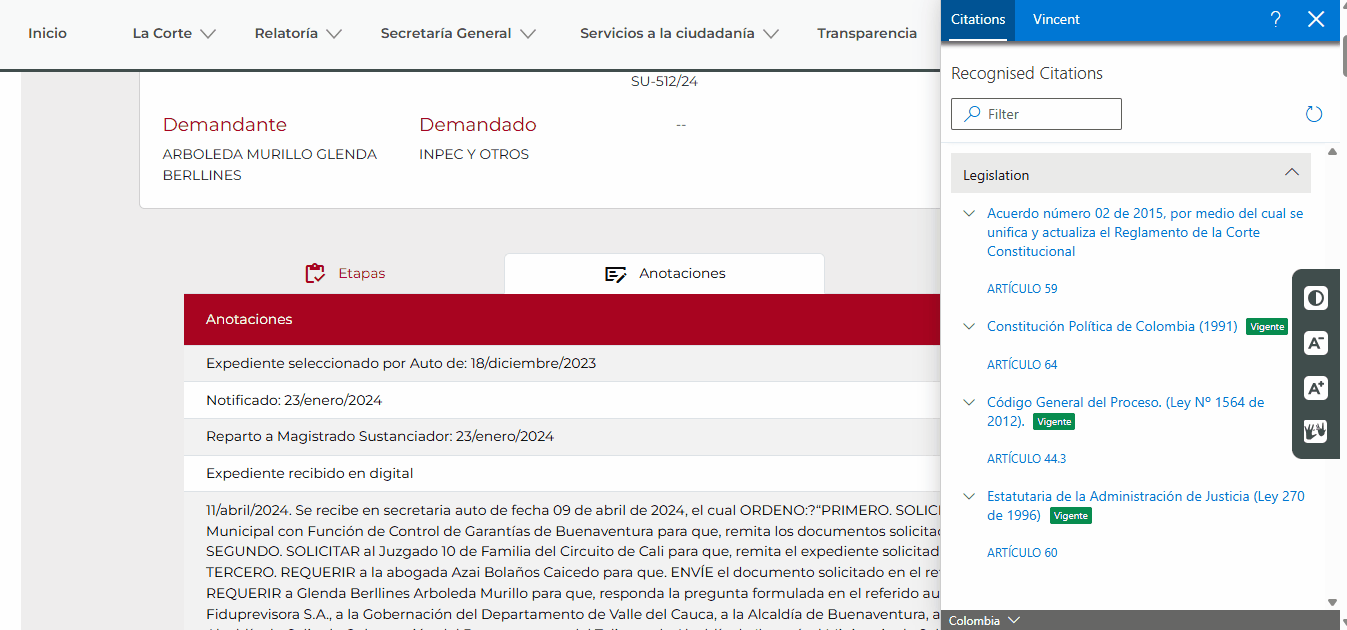
Task: Switch to the Vincent tab
Action: 1056,19
